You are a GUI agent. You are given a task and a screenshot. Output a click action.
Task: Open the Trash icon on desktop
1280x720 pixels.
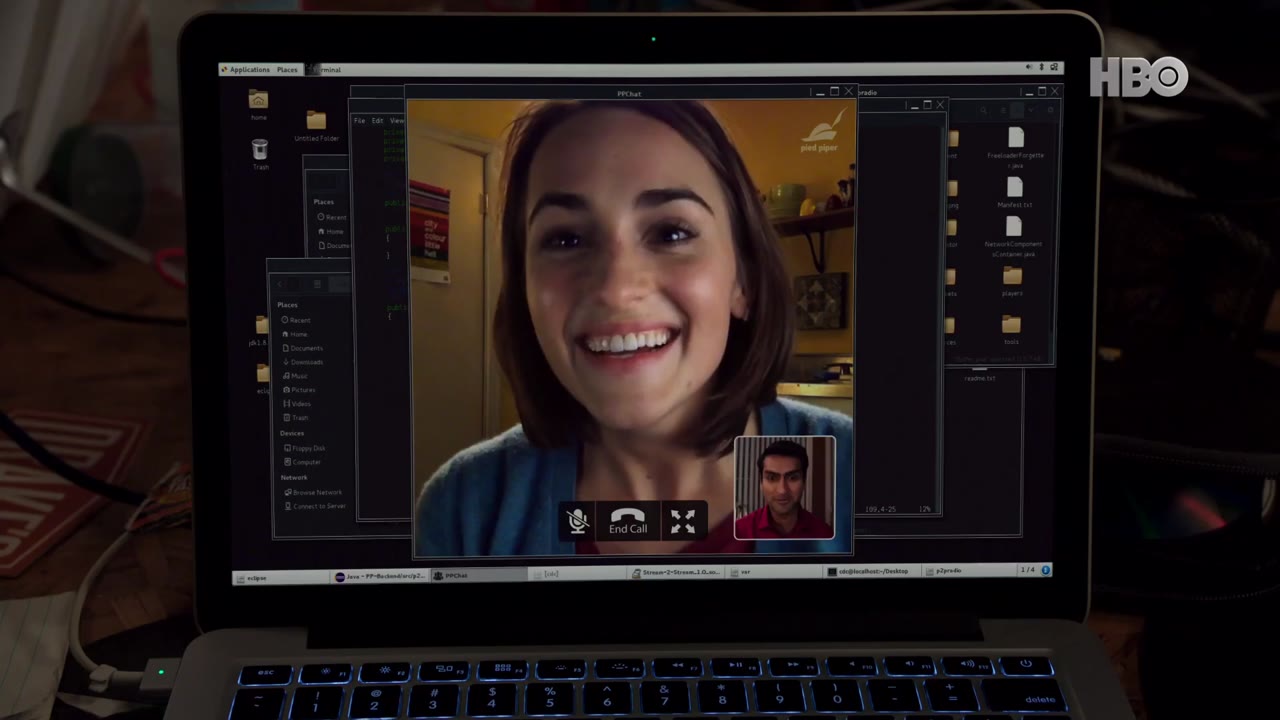click(x=260, y=154)
